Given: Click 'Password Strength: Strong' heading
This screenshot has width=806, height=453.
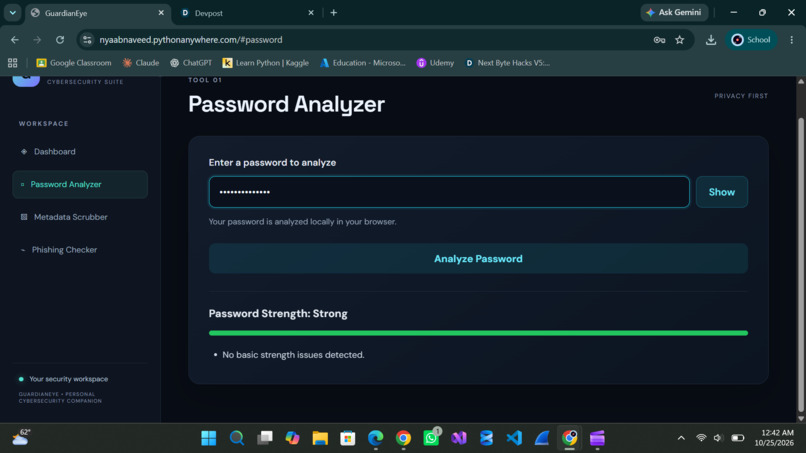Looking at the screenshot, I should click(x=278, y=314).
